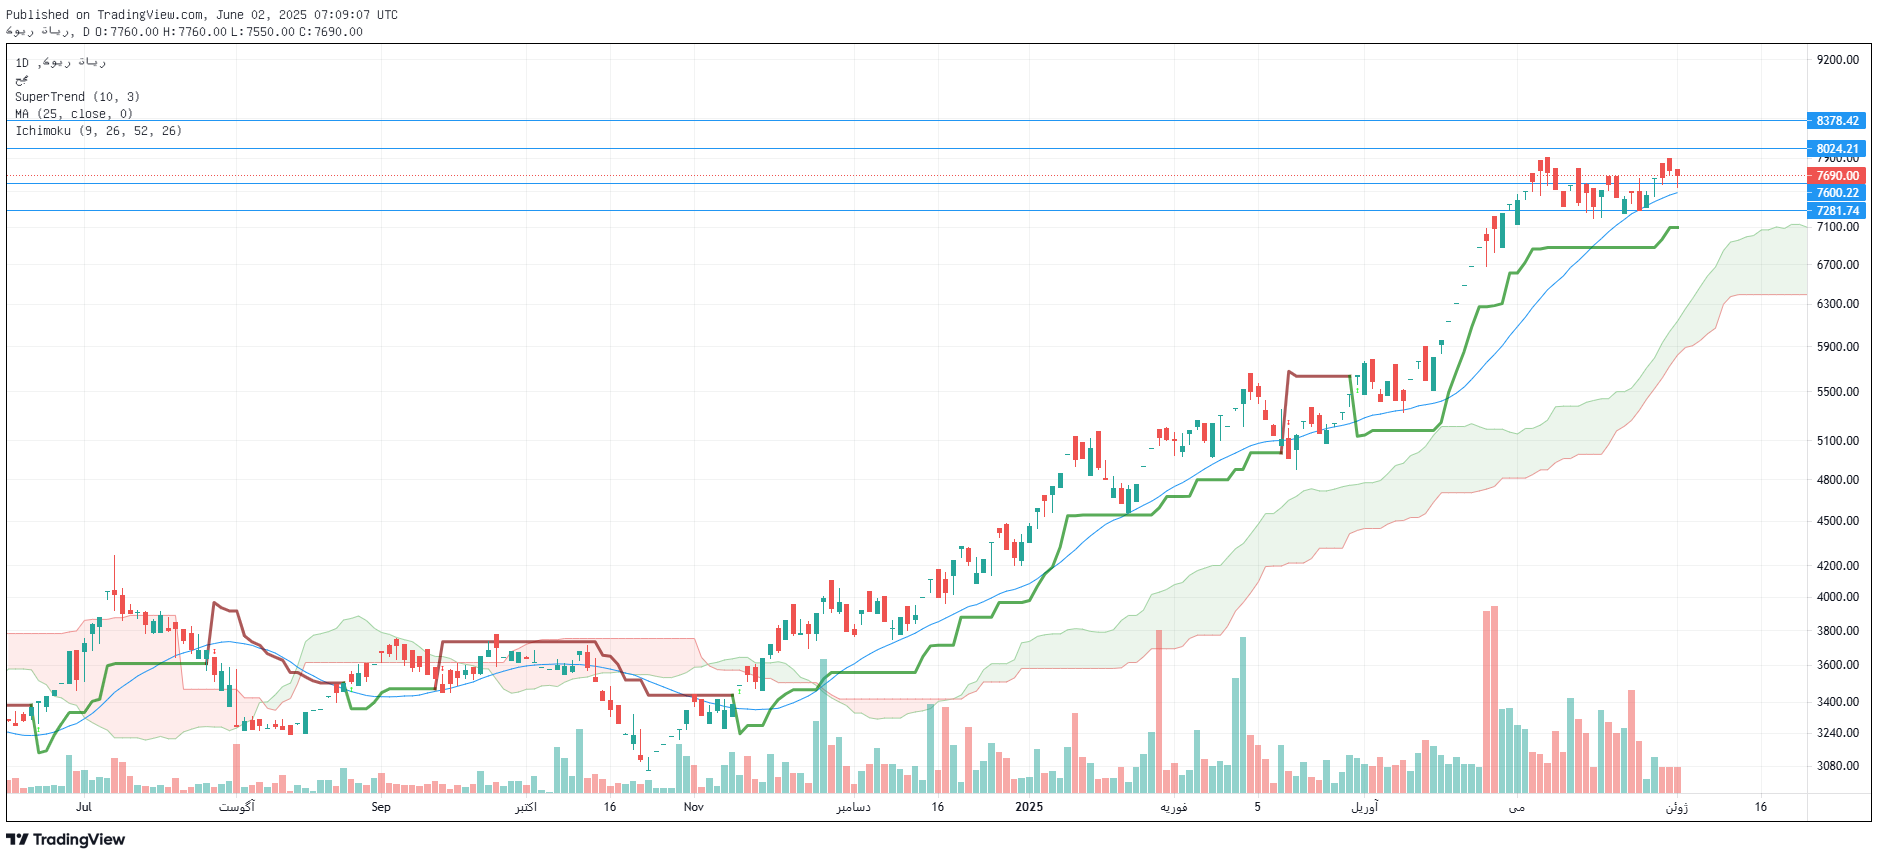1878x858 pixels.
Task: Click the Nov label on time axis
Action: coord(694,807)
